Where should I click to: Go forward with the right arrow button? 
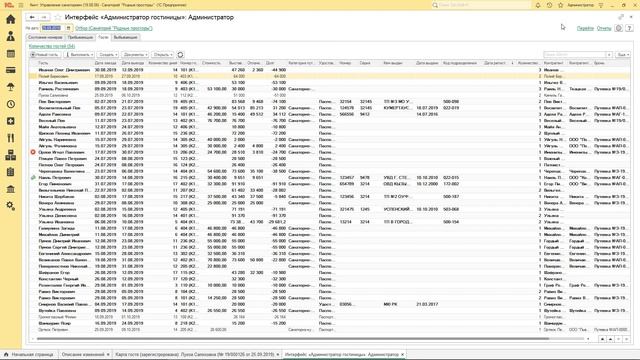point(44,17)
